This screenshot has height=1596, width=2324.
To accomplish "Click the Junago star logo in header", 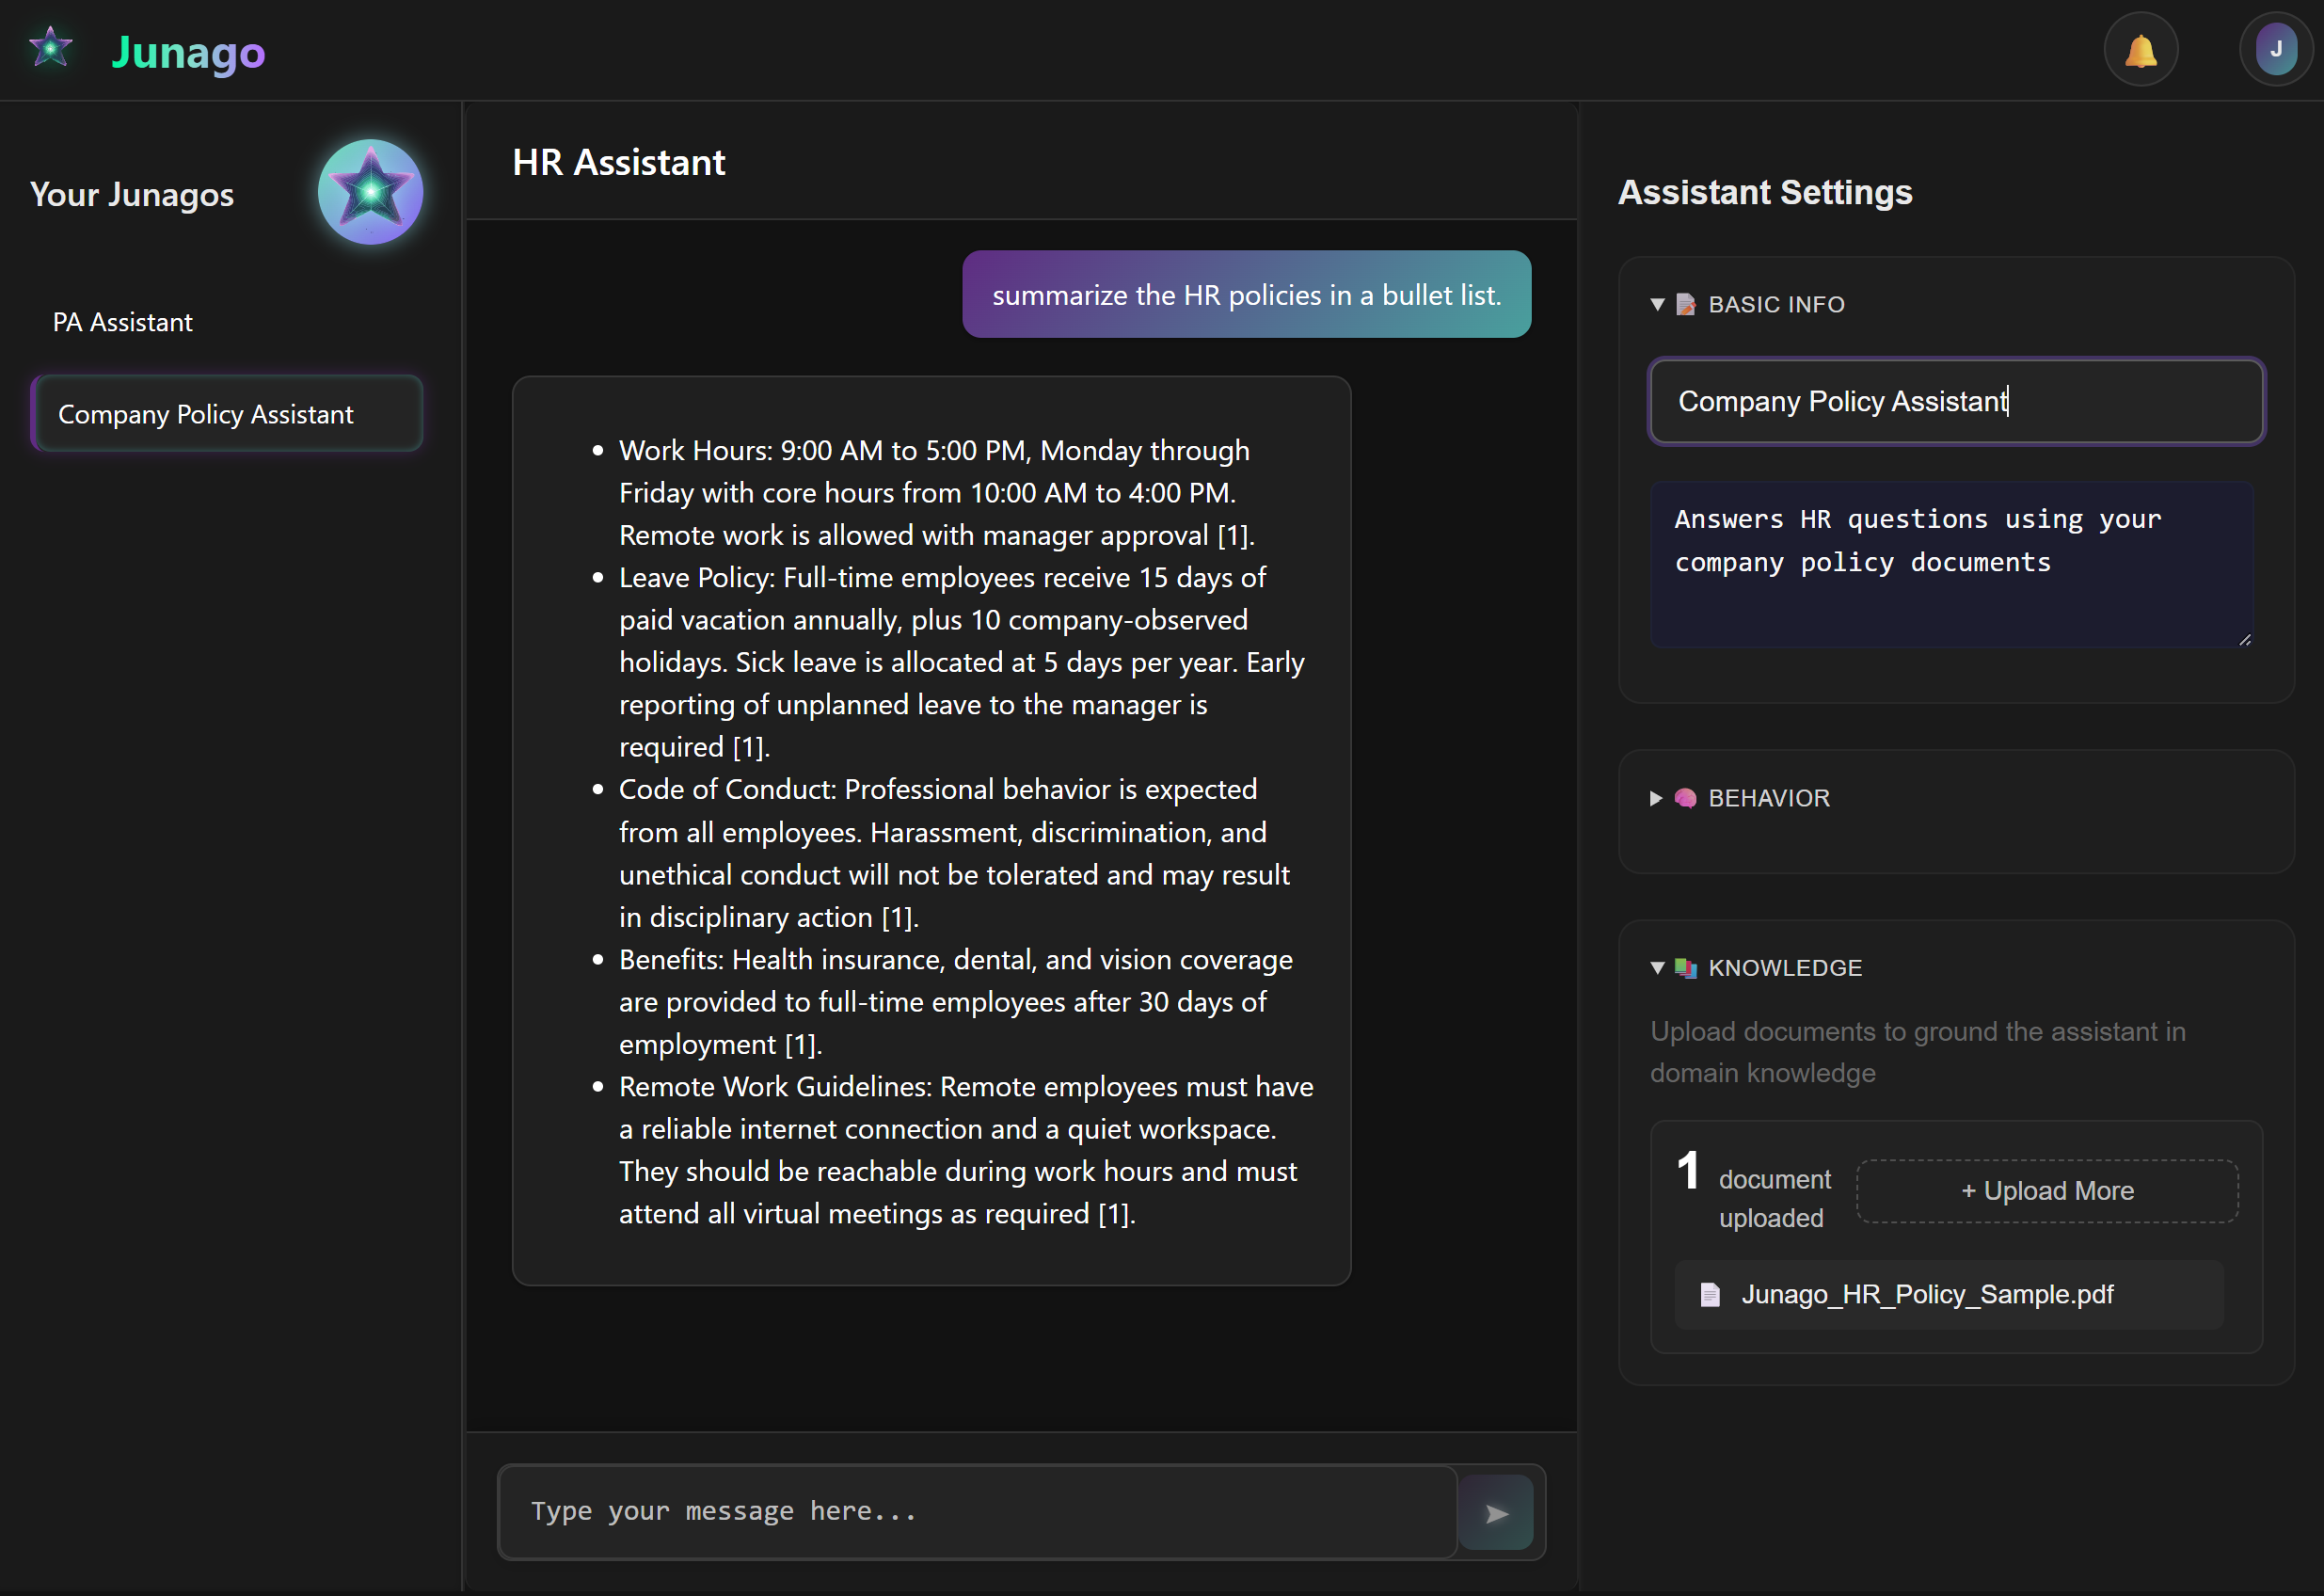I will tap(50, 48).
